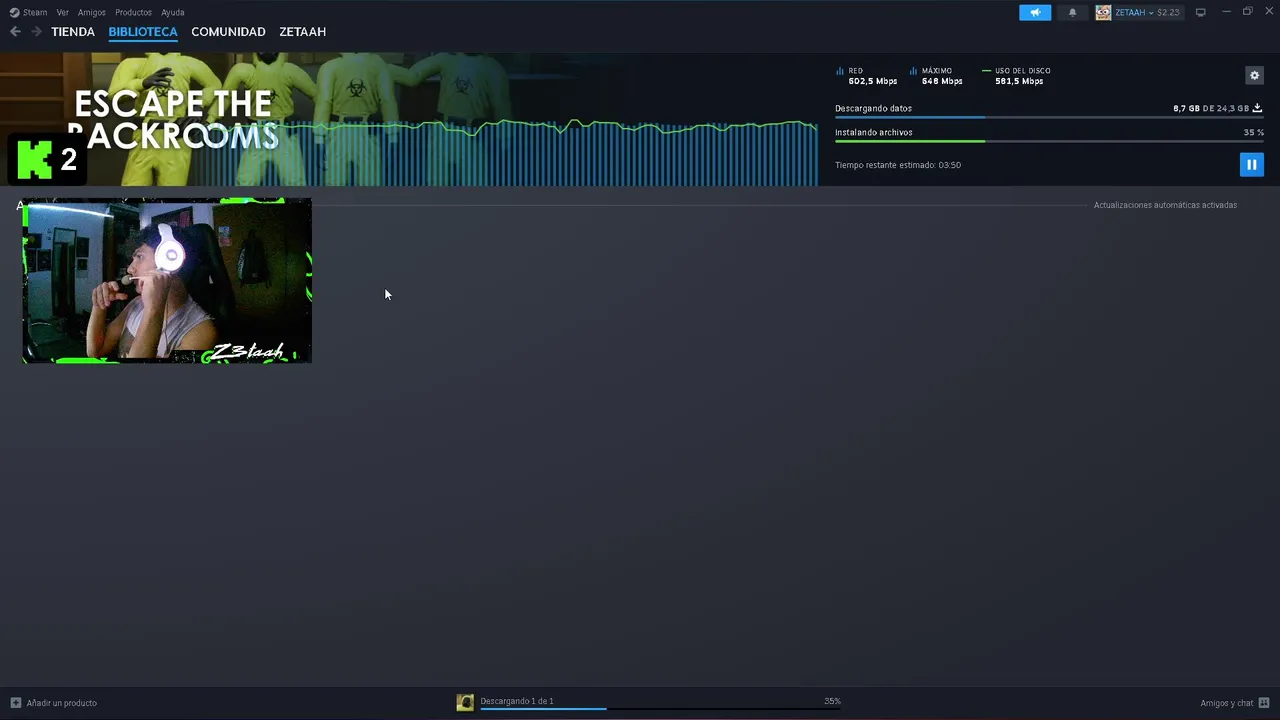1280x720 pixels.
Task: Click the Descargando datos progress bar
Action: point(1049,117)
